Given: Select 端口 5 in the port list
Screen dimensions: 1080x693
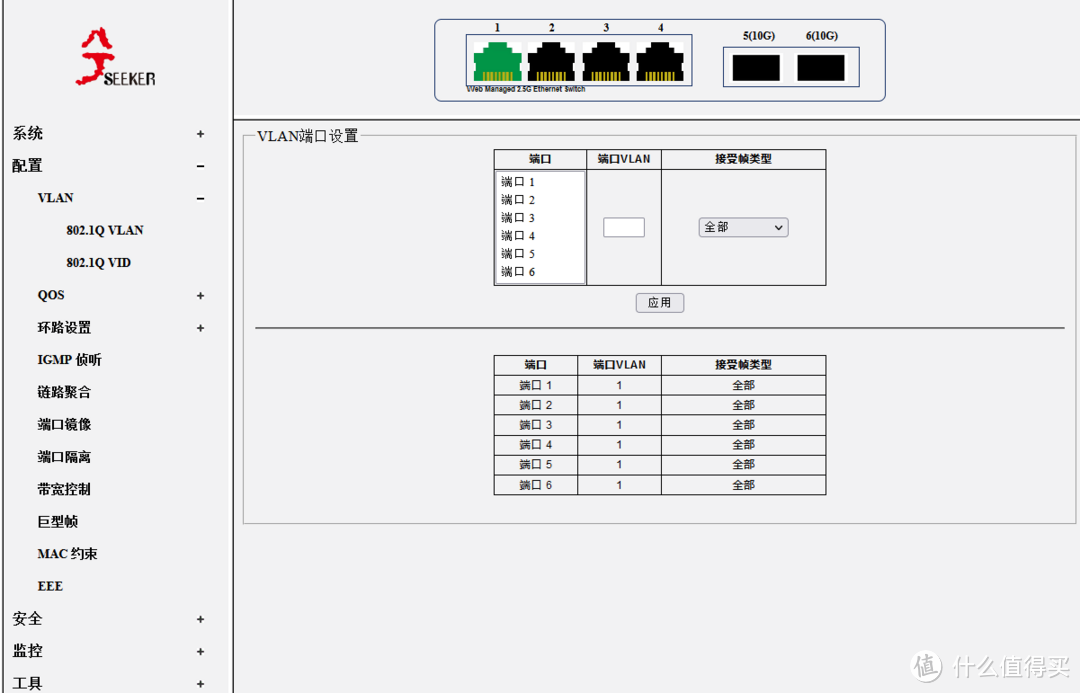Looking at the screenshot, I should coord(540,254).
